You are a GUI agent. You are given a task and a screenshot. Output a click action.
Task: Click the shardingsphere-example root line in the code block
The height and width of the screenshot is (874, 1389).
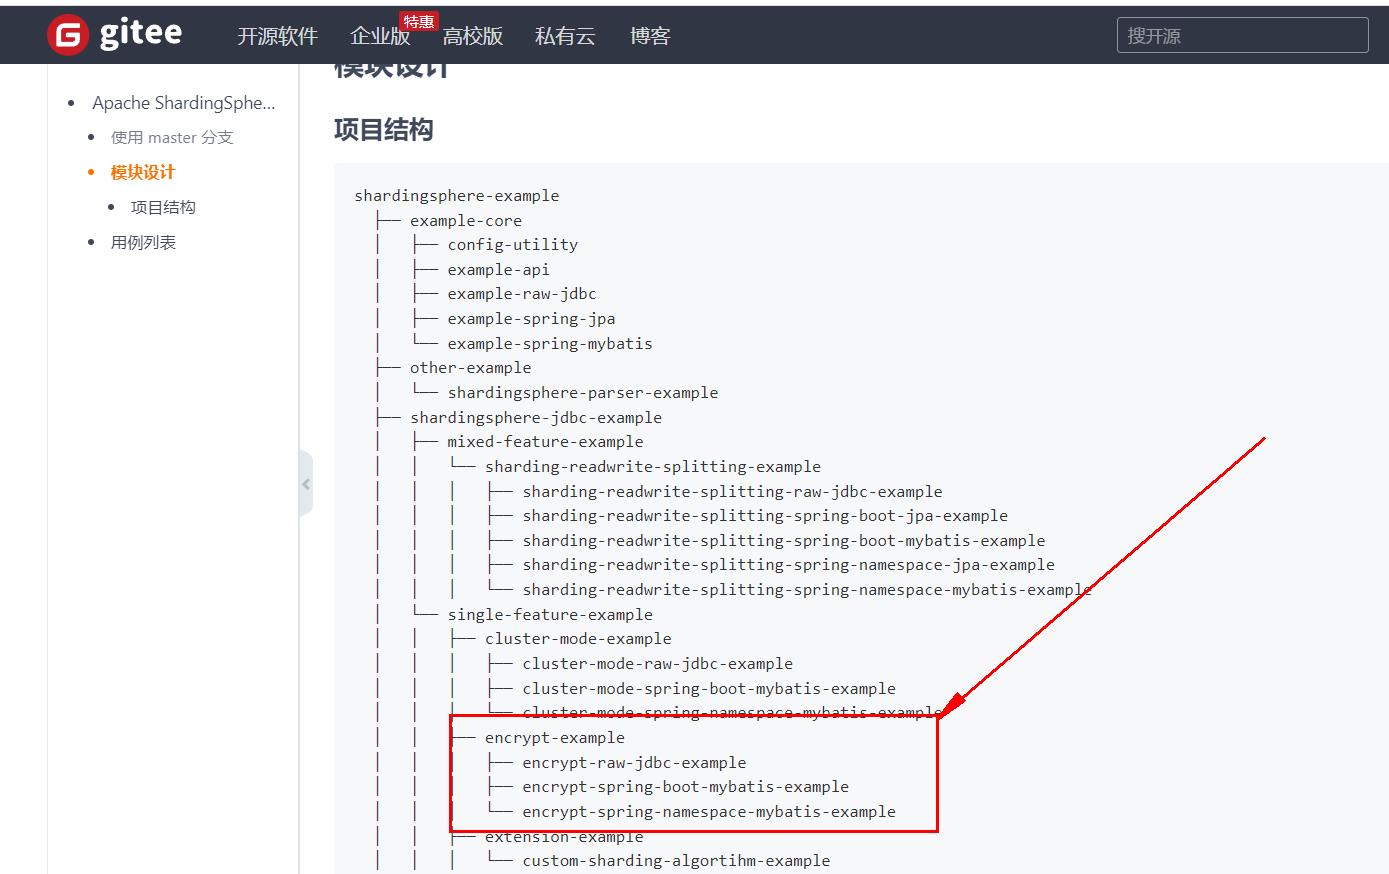457,195
